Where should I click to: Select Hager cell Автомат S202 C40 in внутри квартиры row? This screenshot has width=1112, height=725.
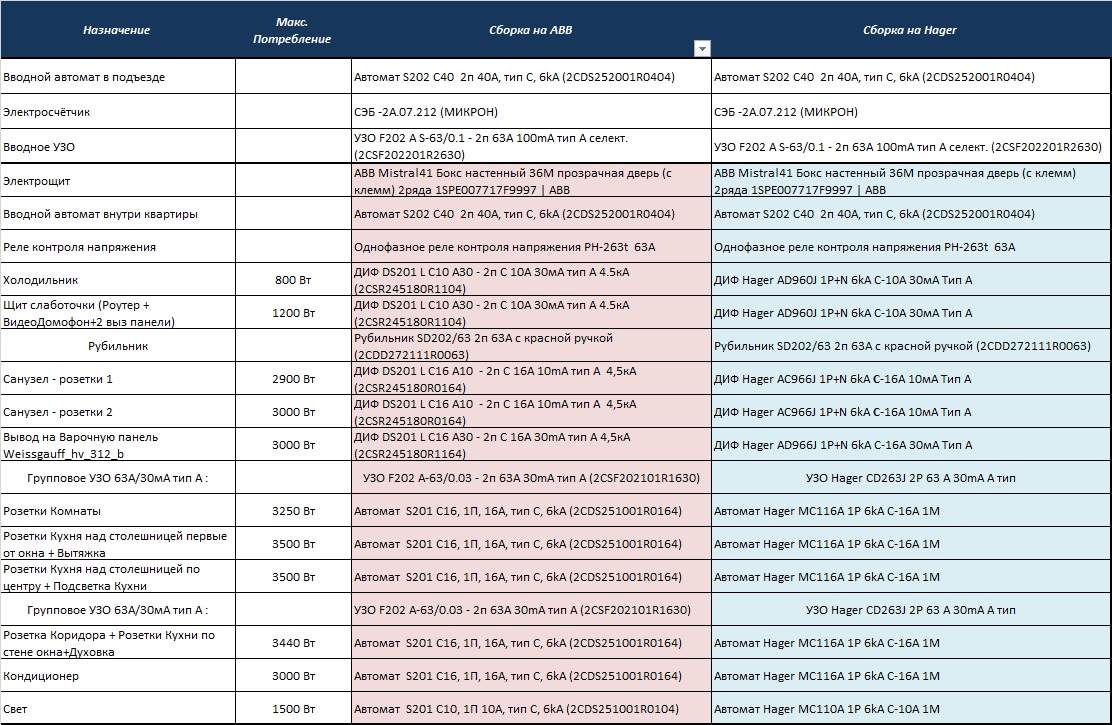click(x=911, y=214)
